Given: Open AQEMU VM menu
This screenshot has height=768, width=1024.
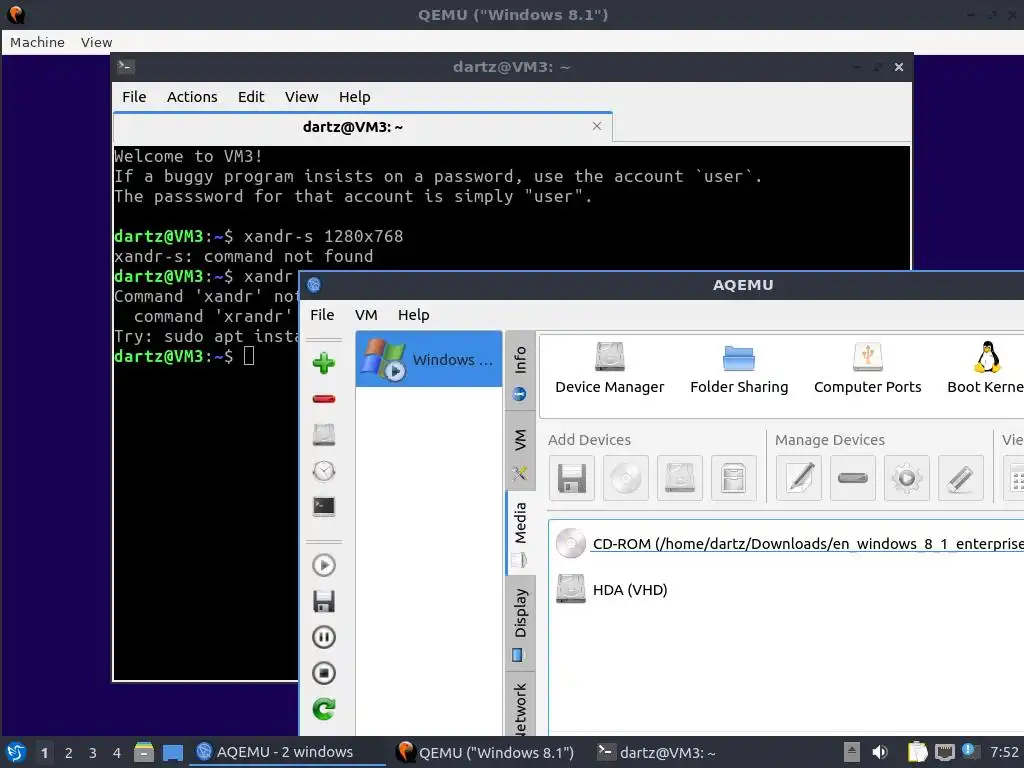Looking at the screenshot, I should pos(366,315).
